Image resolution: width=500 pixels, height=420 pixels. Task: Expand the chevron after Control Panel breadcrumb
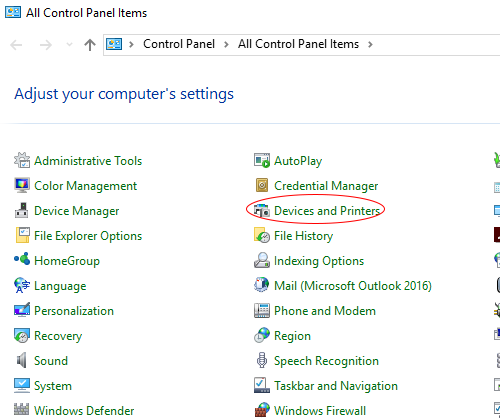click(226, 44)
